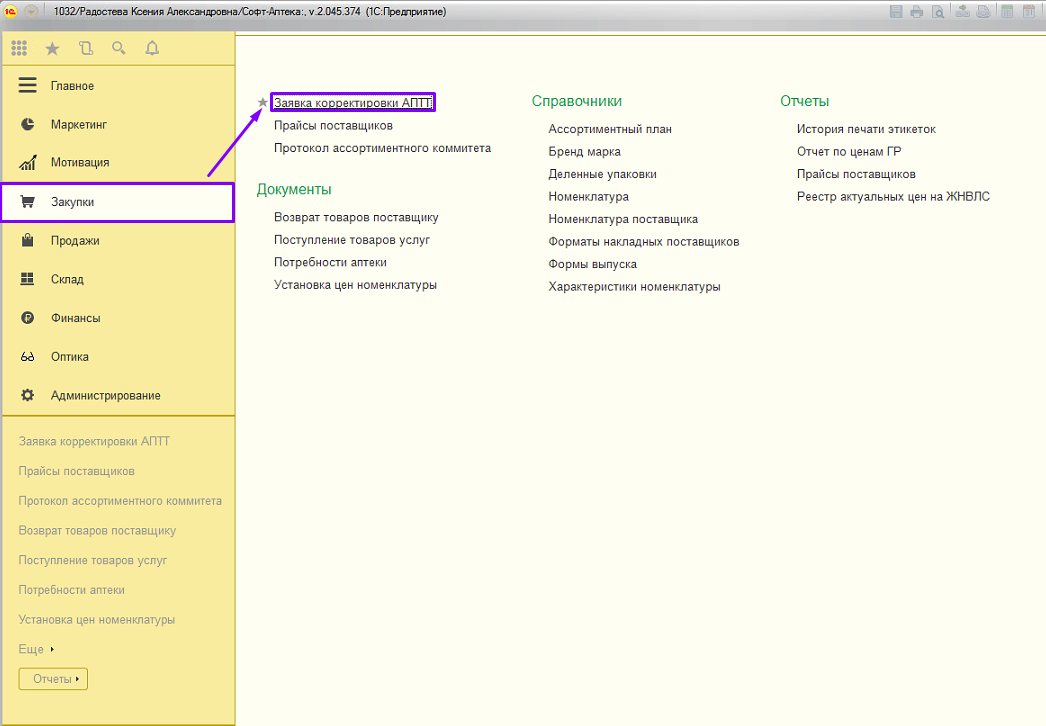
Task: Open the notifications bell icon
Action: (x=152, y=48)
